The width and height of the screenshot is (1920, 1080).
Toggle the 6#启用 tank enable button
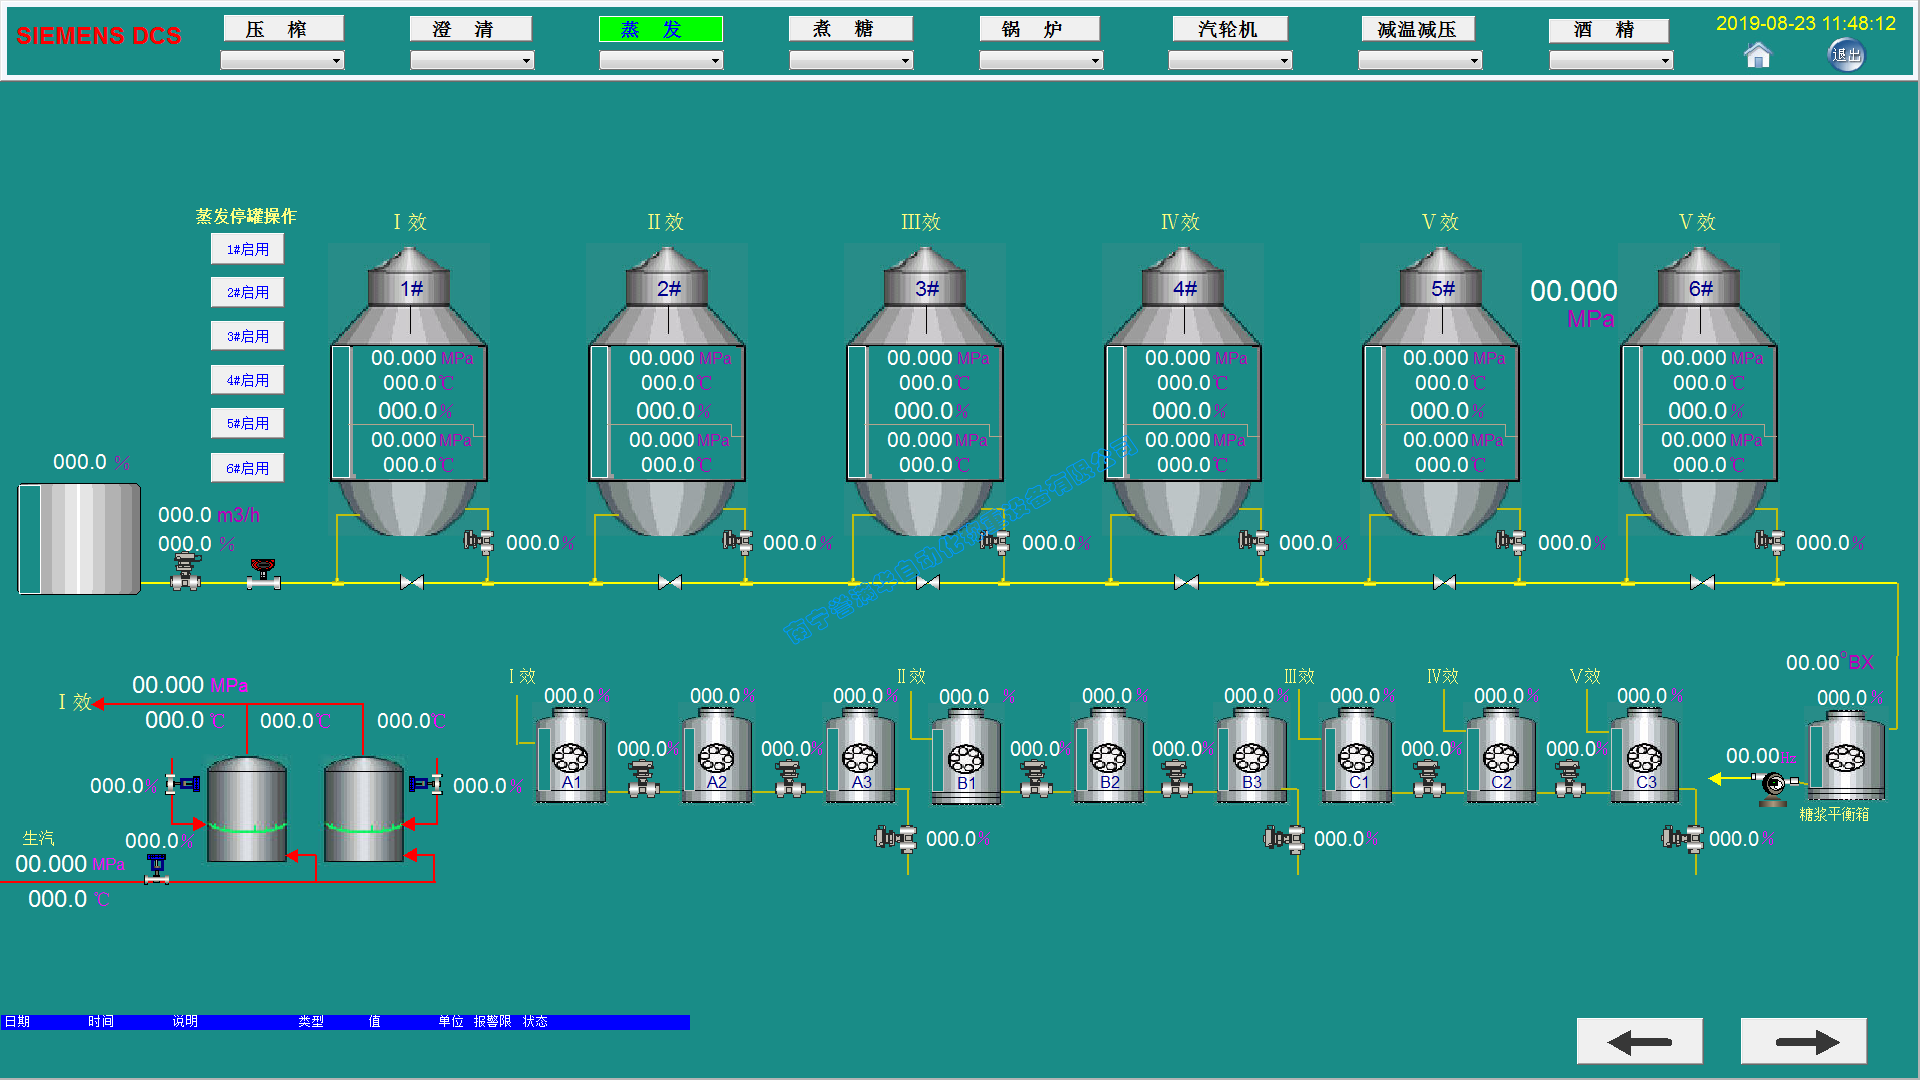[247, 468]
